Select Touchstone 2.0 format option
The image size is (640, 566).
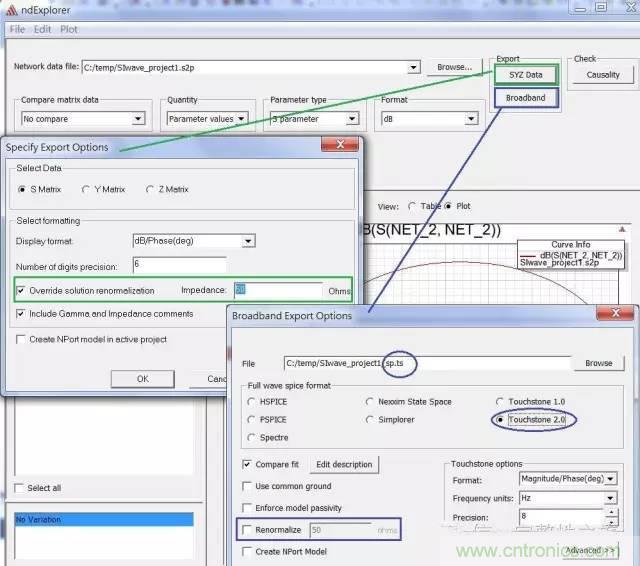click(x=501, y=420)
